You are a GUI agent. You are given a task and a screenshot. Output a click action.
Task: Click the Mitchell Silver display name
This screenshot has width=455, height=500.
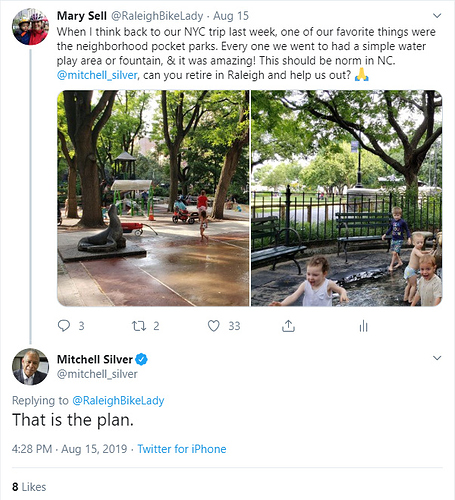[x=95, y=359]
